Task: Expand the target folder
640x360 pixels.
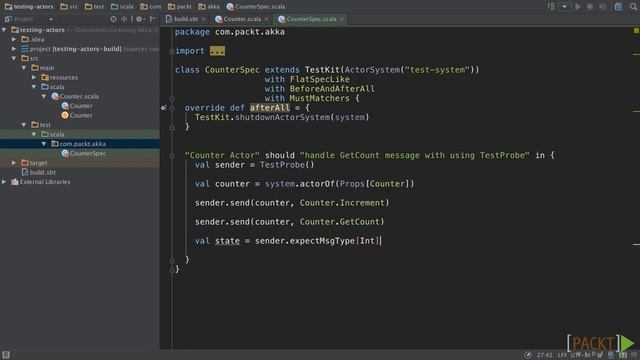Action: tap(14, 163)
